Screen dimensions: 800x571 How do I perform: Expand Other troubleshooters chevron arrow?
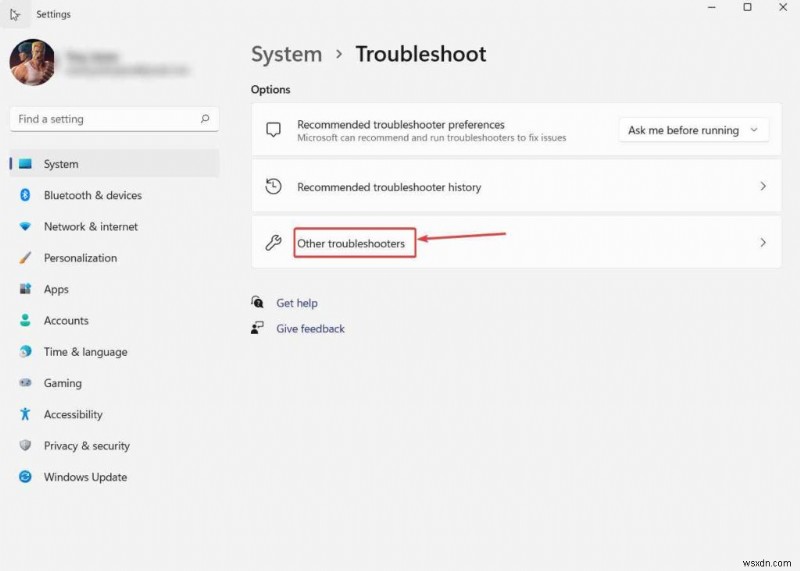pyautogui.click(x=763, y=242)
